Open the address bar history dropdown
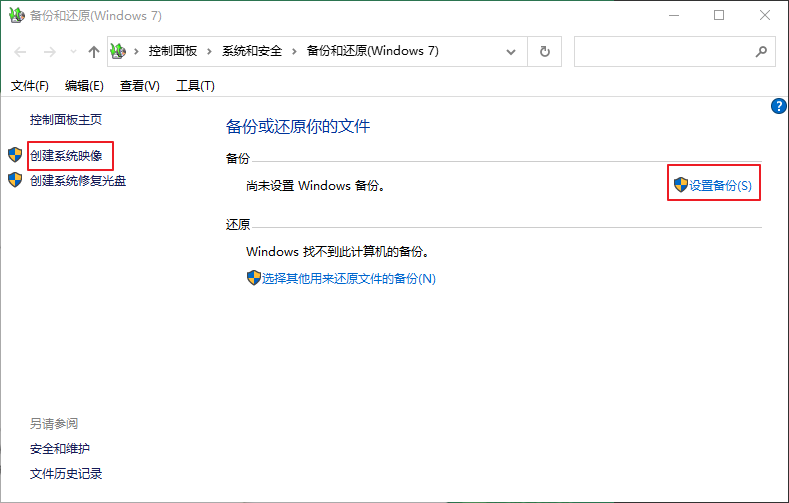 coord(511,52)
